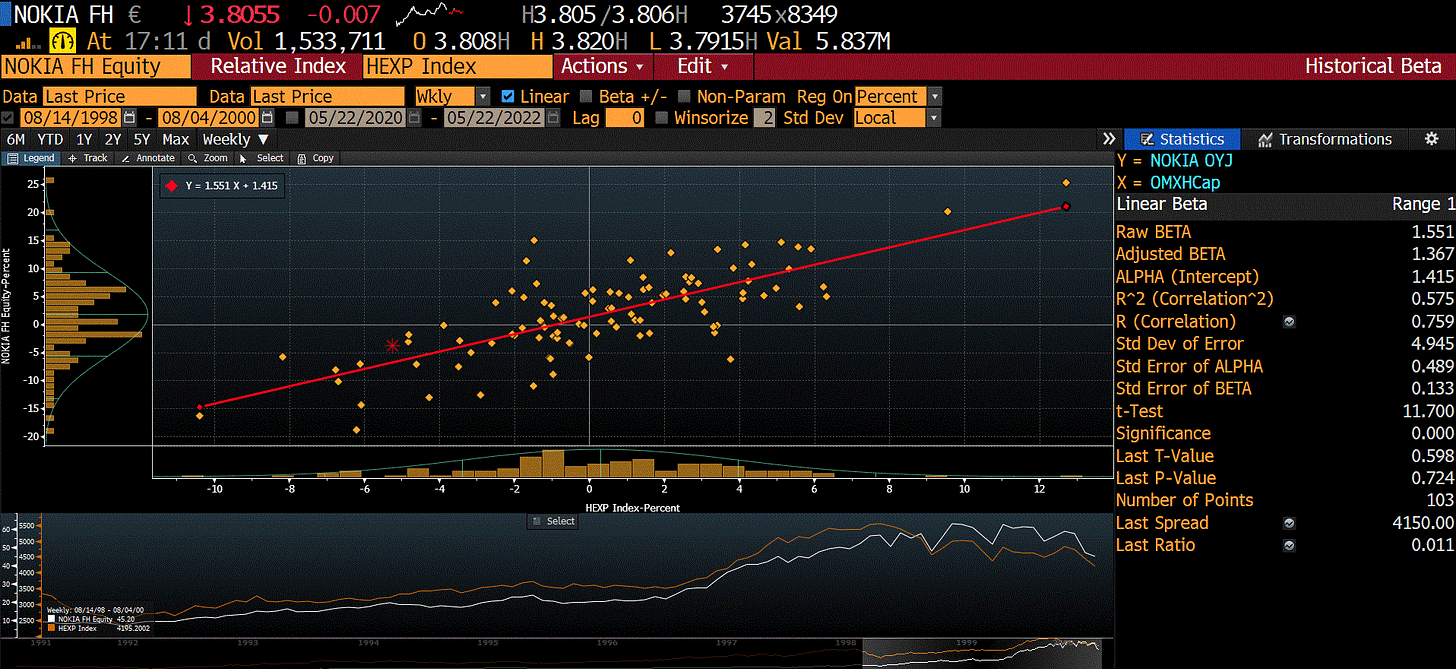Open the Select dropdown above the lower chart
Viewport: 1456px width, 669px height.
pos(553,521)
